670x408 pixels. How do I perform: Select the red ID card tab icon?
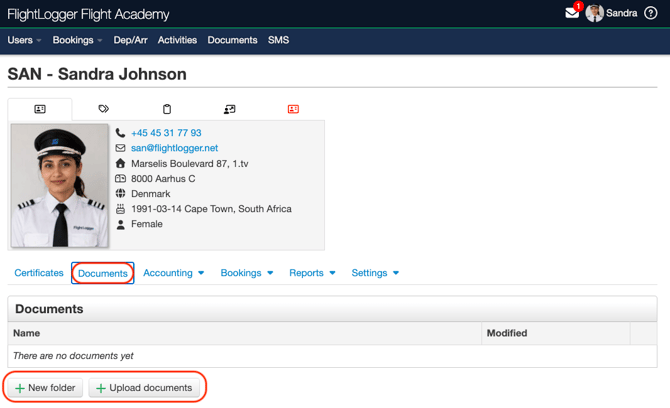tap(293, 109)
